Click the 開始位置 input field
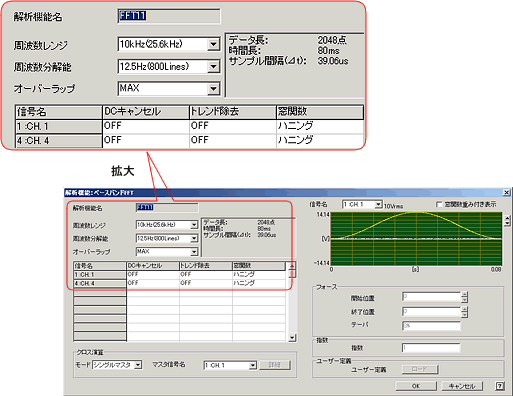This screenshot has width=513, height=396. point(431,297)
